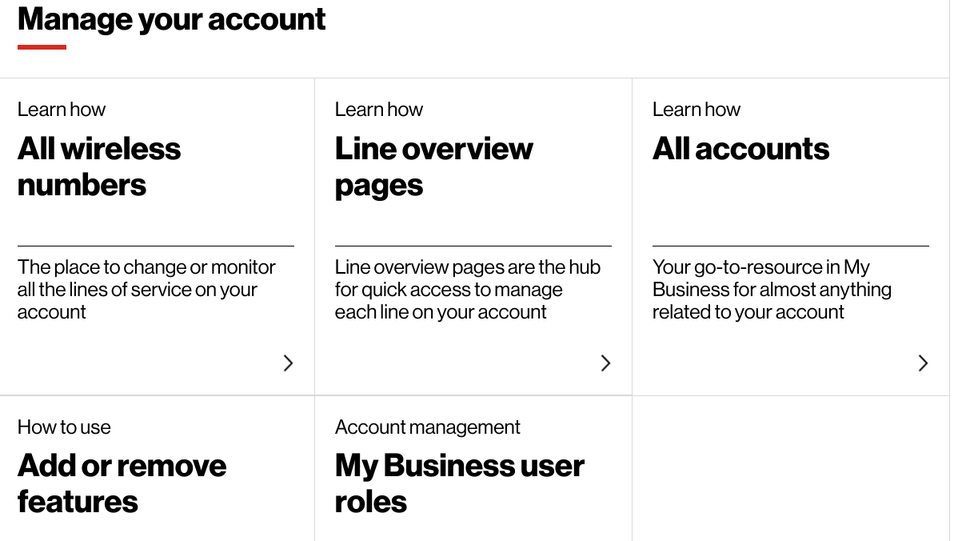Screen dimensions: 970x541
Task: Click the arrow icon in All wireless numbers card
Action: pos(288,363)
